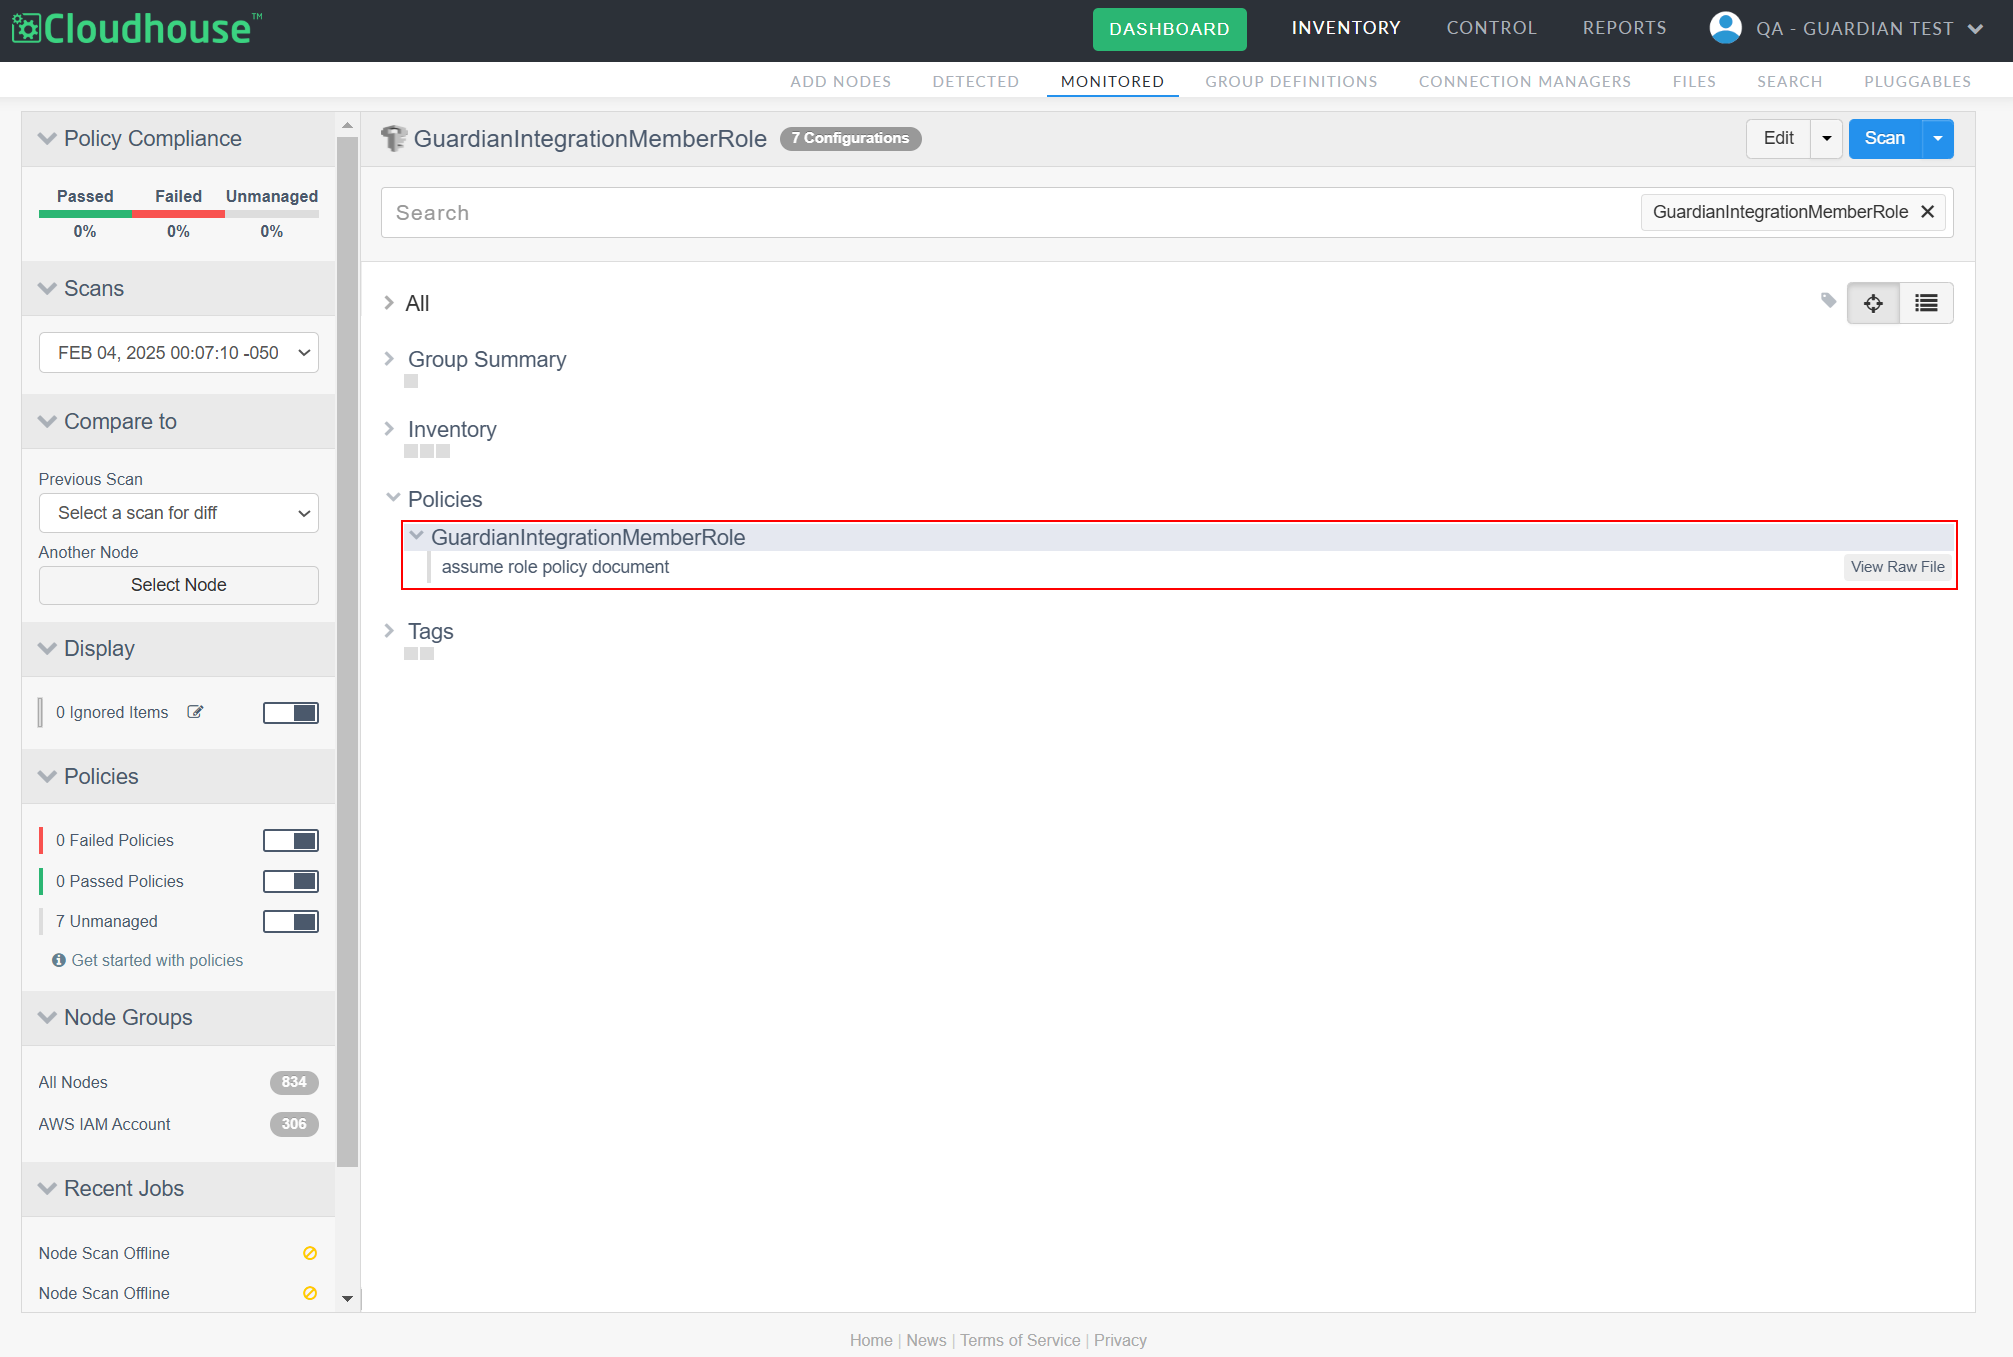The image size is (2013, 1357).
Task: Collapse the Policy Compliance panel
Action: [x=47, y=138]
